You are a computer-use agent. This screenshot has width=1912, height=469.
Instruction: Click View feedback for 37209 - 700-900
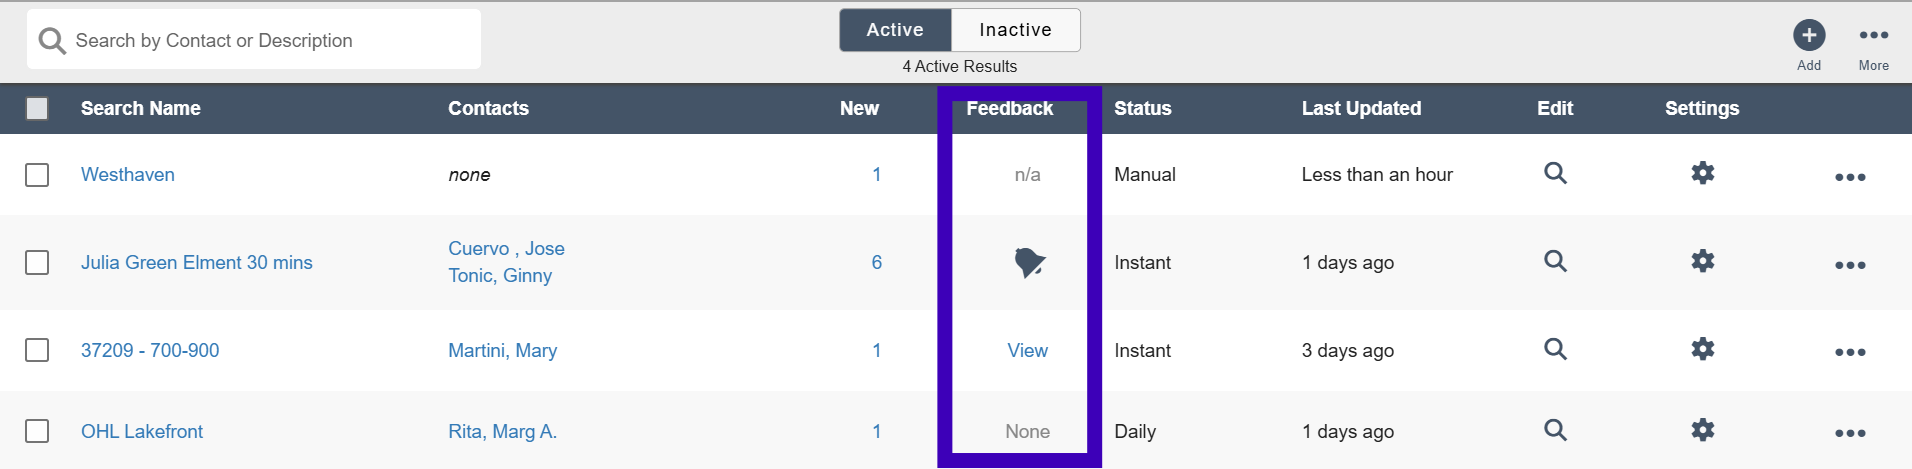1027,350
